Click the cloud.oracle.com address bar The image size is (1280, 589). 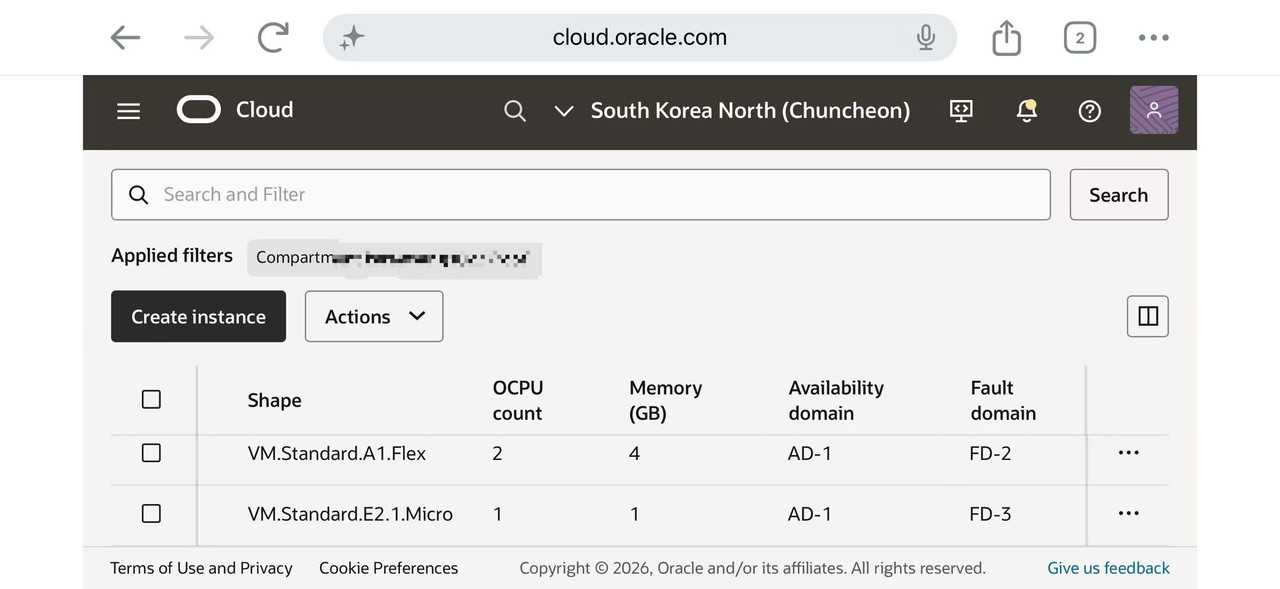coord(640,38)
